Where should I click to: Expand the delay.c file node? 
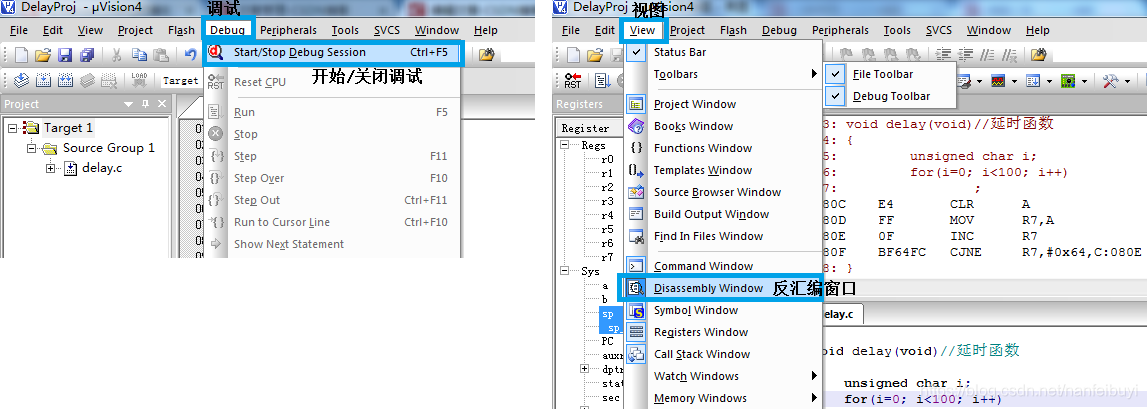(50, 168)
